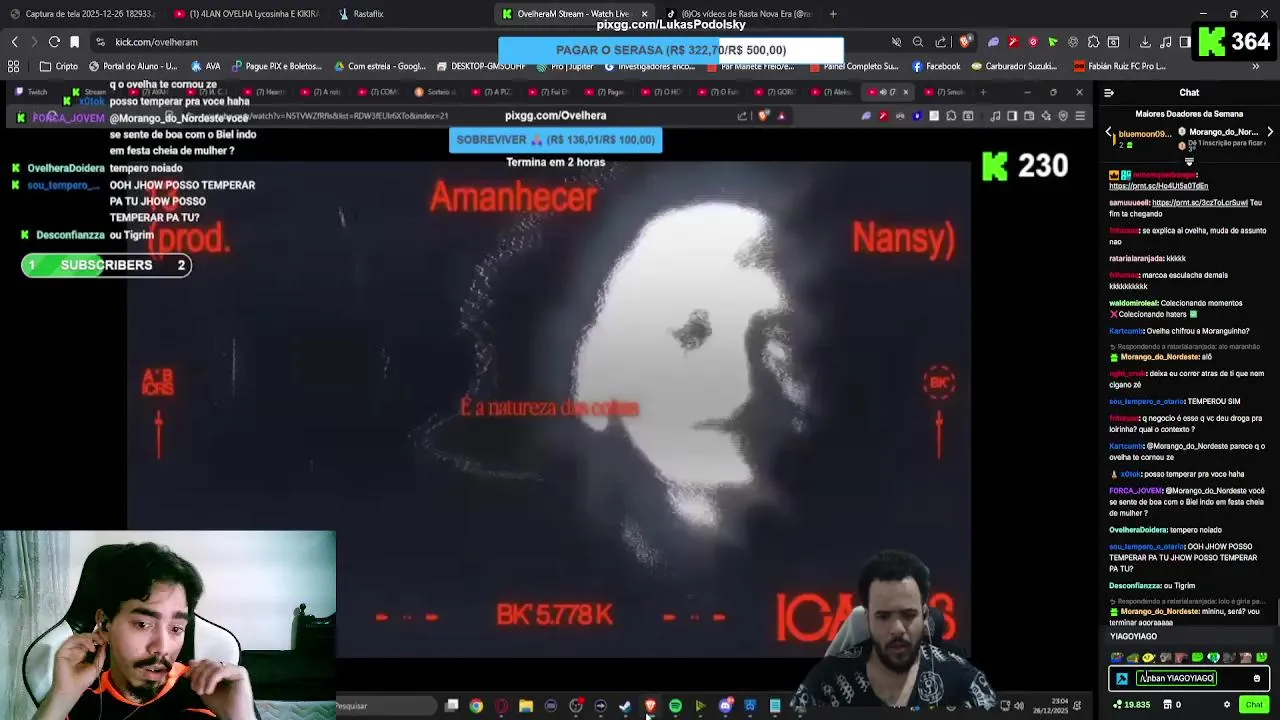Screen dimensions: 1280x720
Task: Switch to the Rastaflix tab
Action: coord(361,14)
